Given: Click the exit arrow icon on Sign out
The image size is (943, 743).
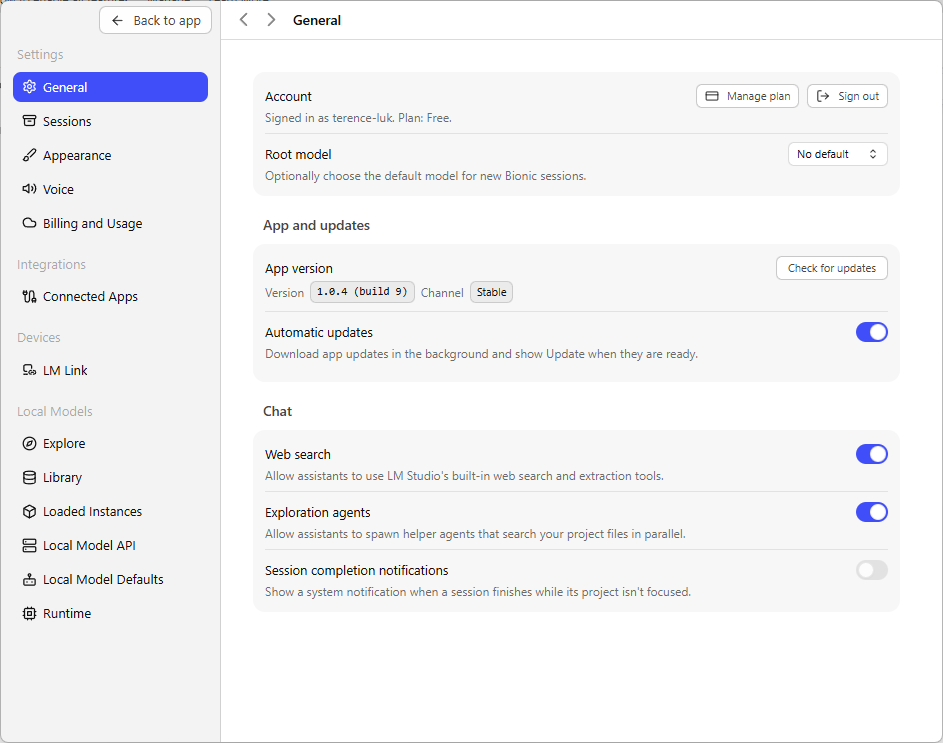Looking at the screenshot, I should pos(823,96).
